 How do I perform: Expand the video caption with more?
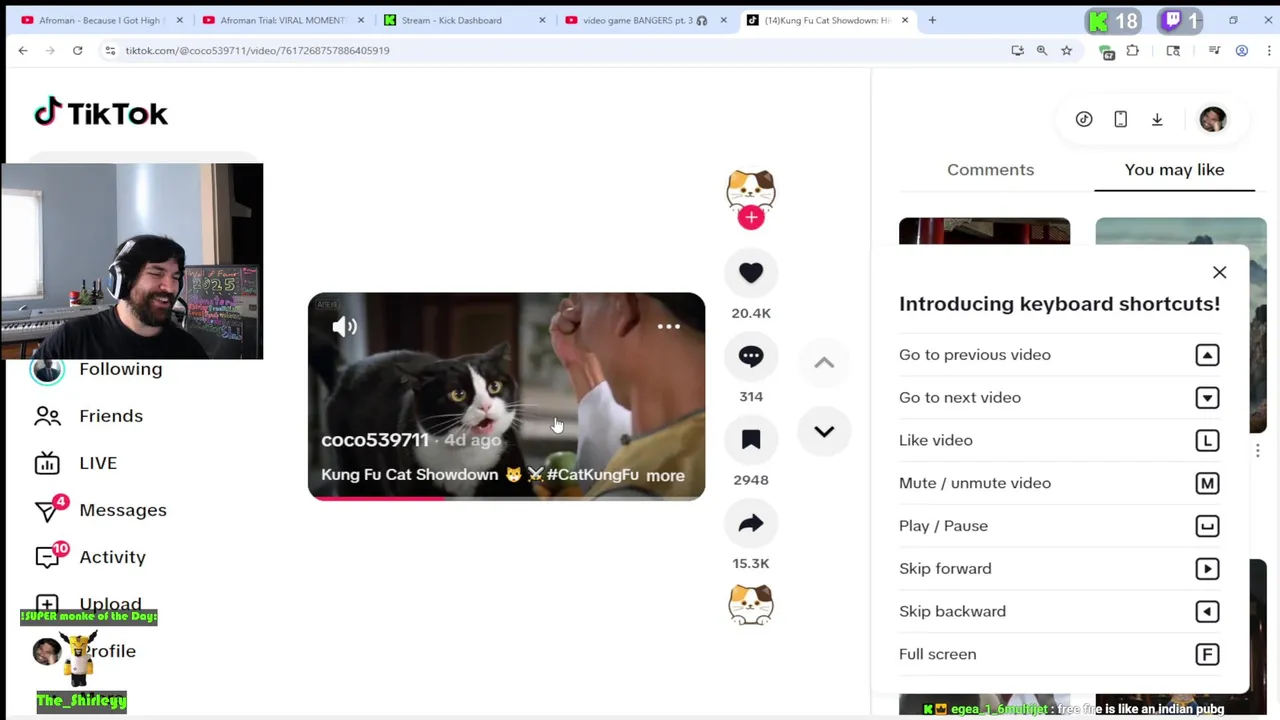(x=665, y=476)
